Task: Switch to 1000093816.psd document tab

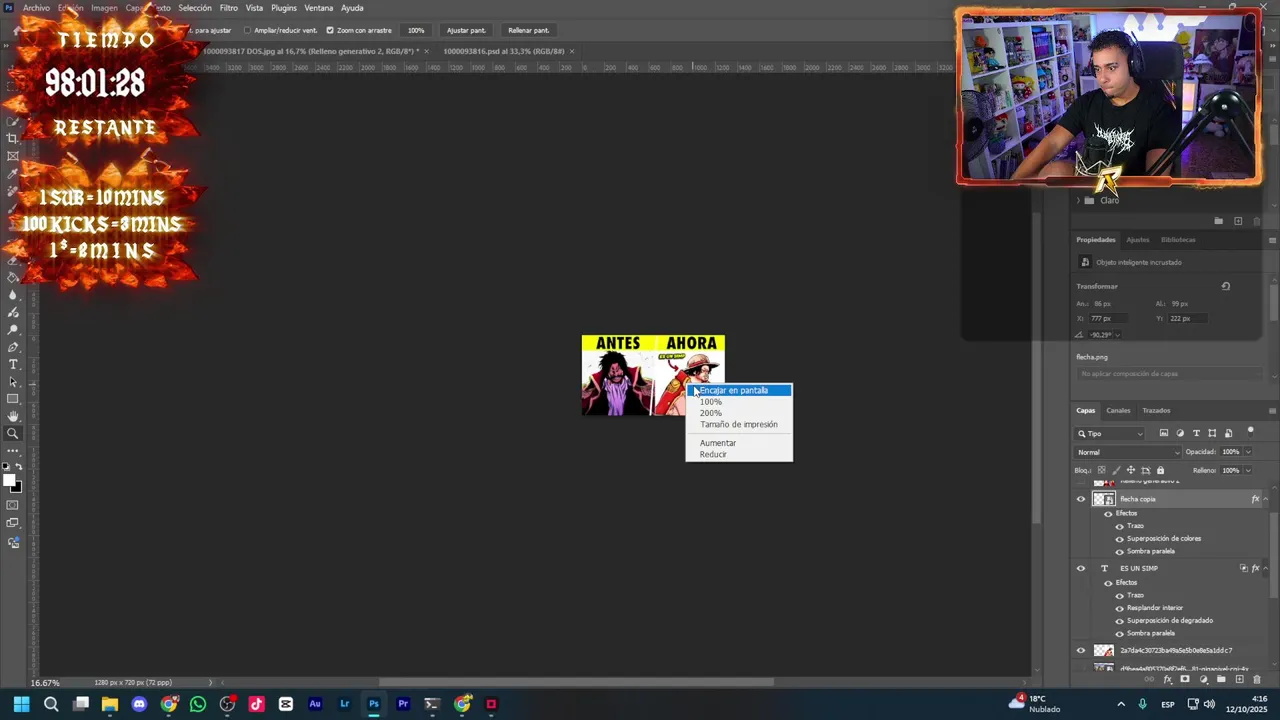Action: pyautogui.click(x=504, y=51)
